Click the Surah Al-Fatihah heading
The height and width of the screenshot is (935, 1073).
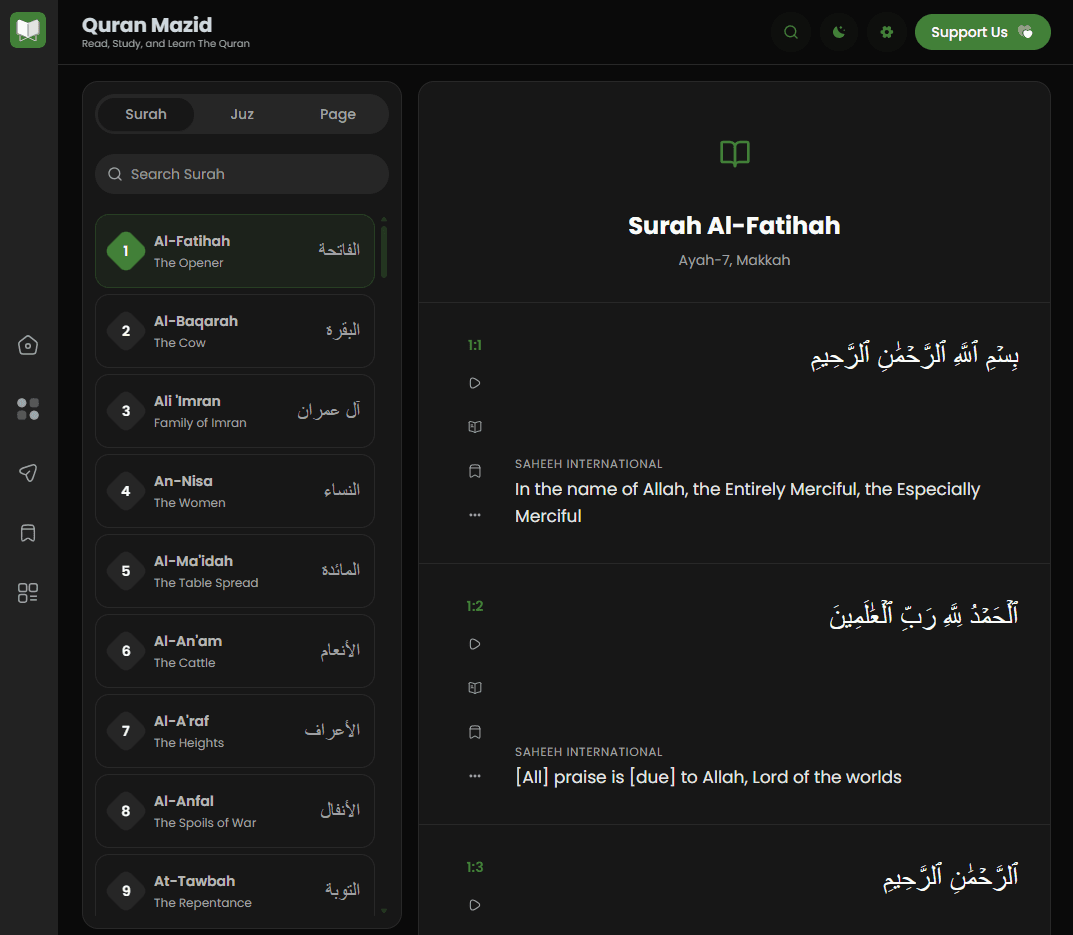(x=734, y=226)
